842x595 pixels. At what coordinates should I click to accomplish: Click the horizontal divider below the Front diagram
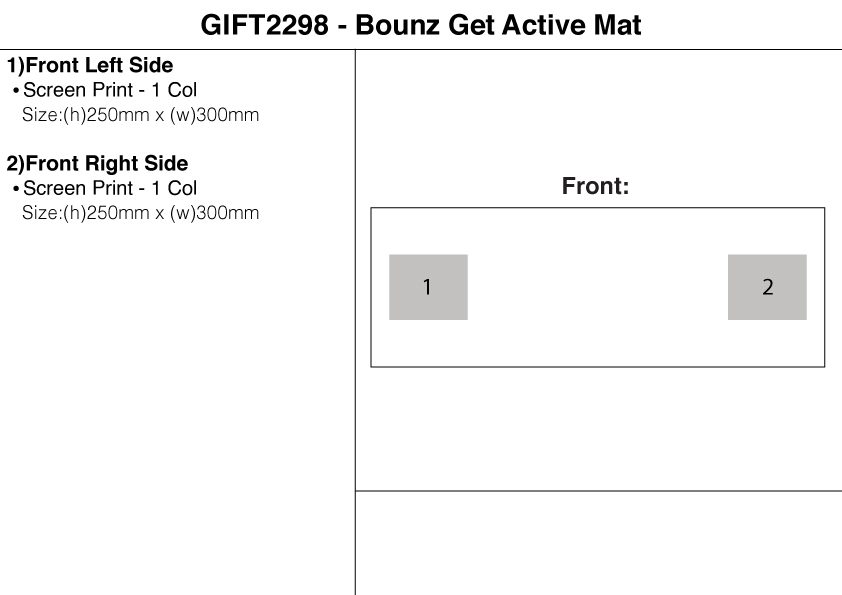pos(598,491)
